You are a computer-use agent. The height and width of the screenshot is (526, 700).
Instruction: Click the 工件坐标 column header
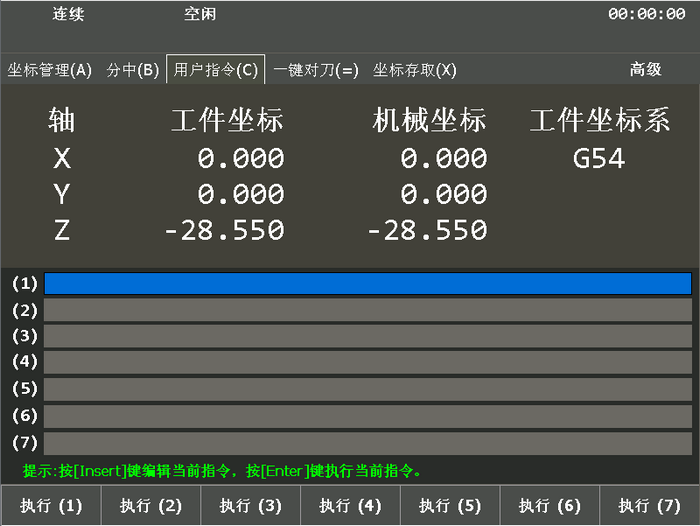[227, 120]
